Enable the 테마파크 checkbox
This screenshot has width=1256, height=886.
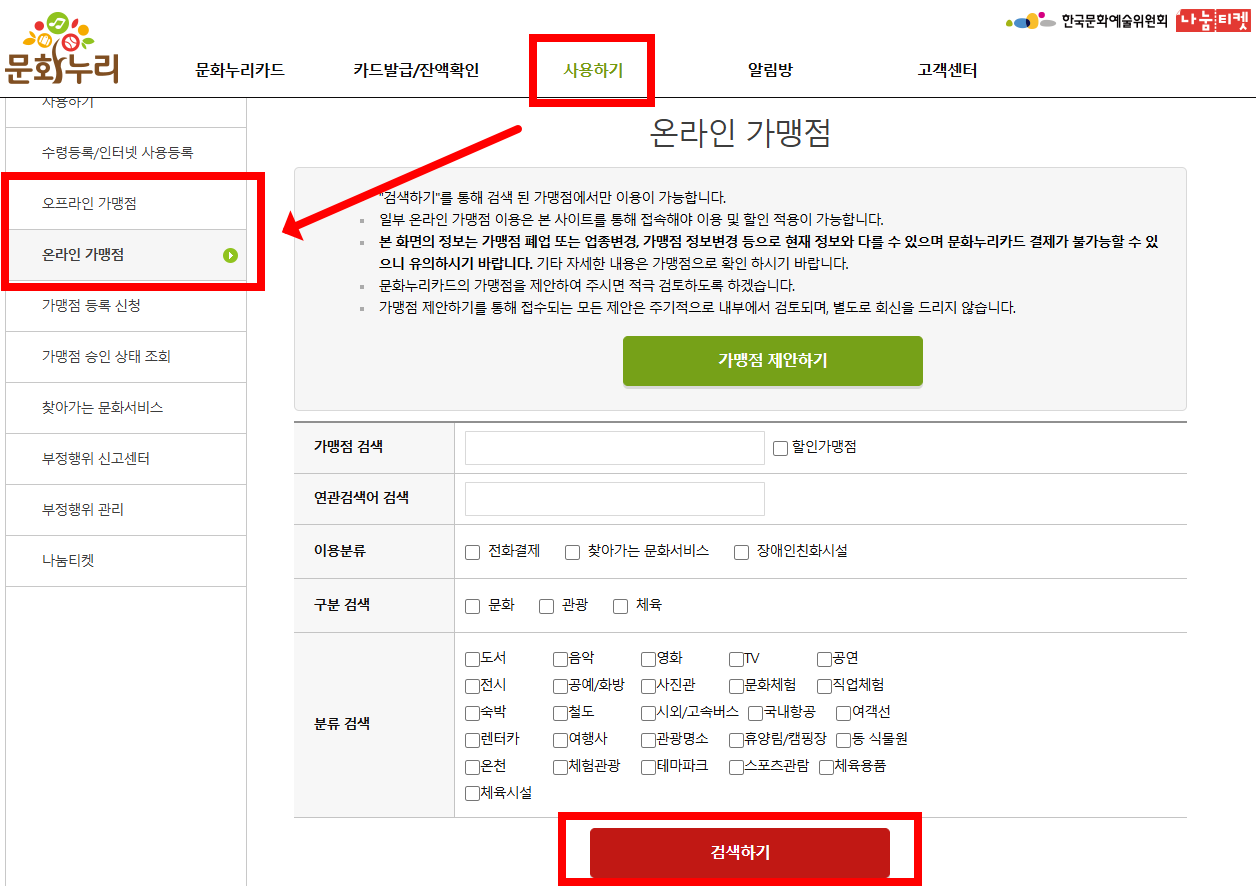[646, 766]
